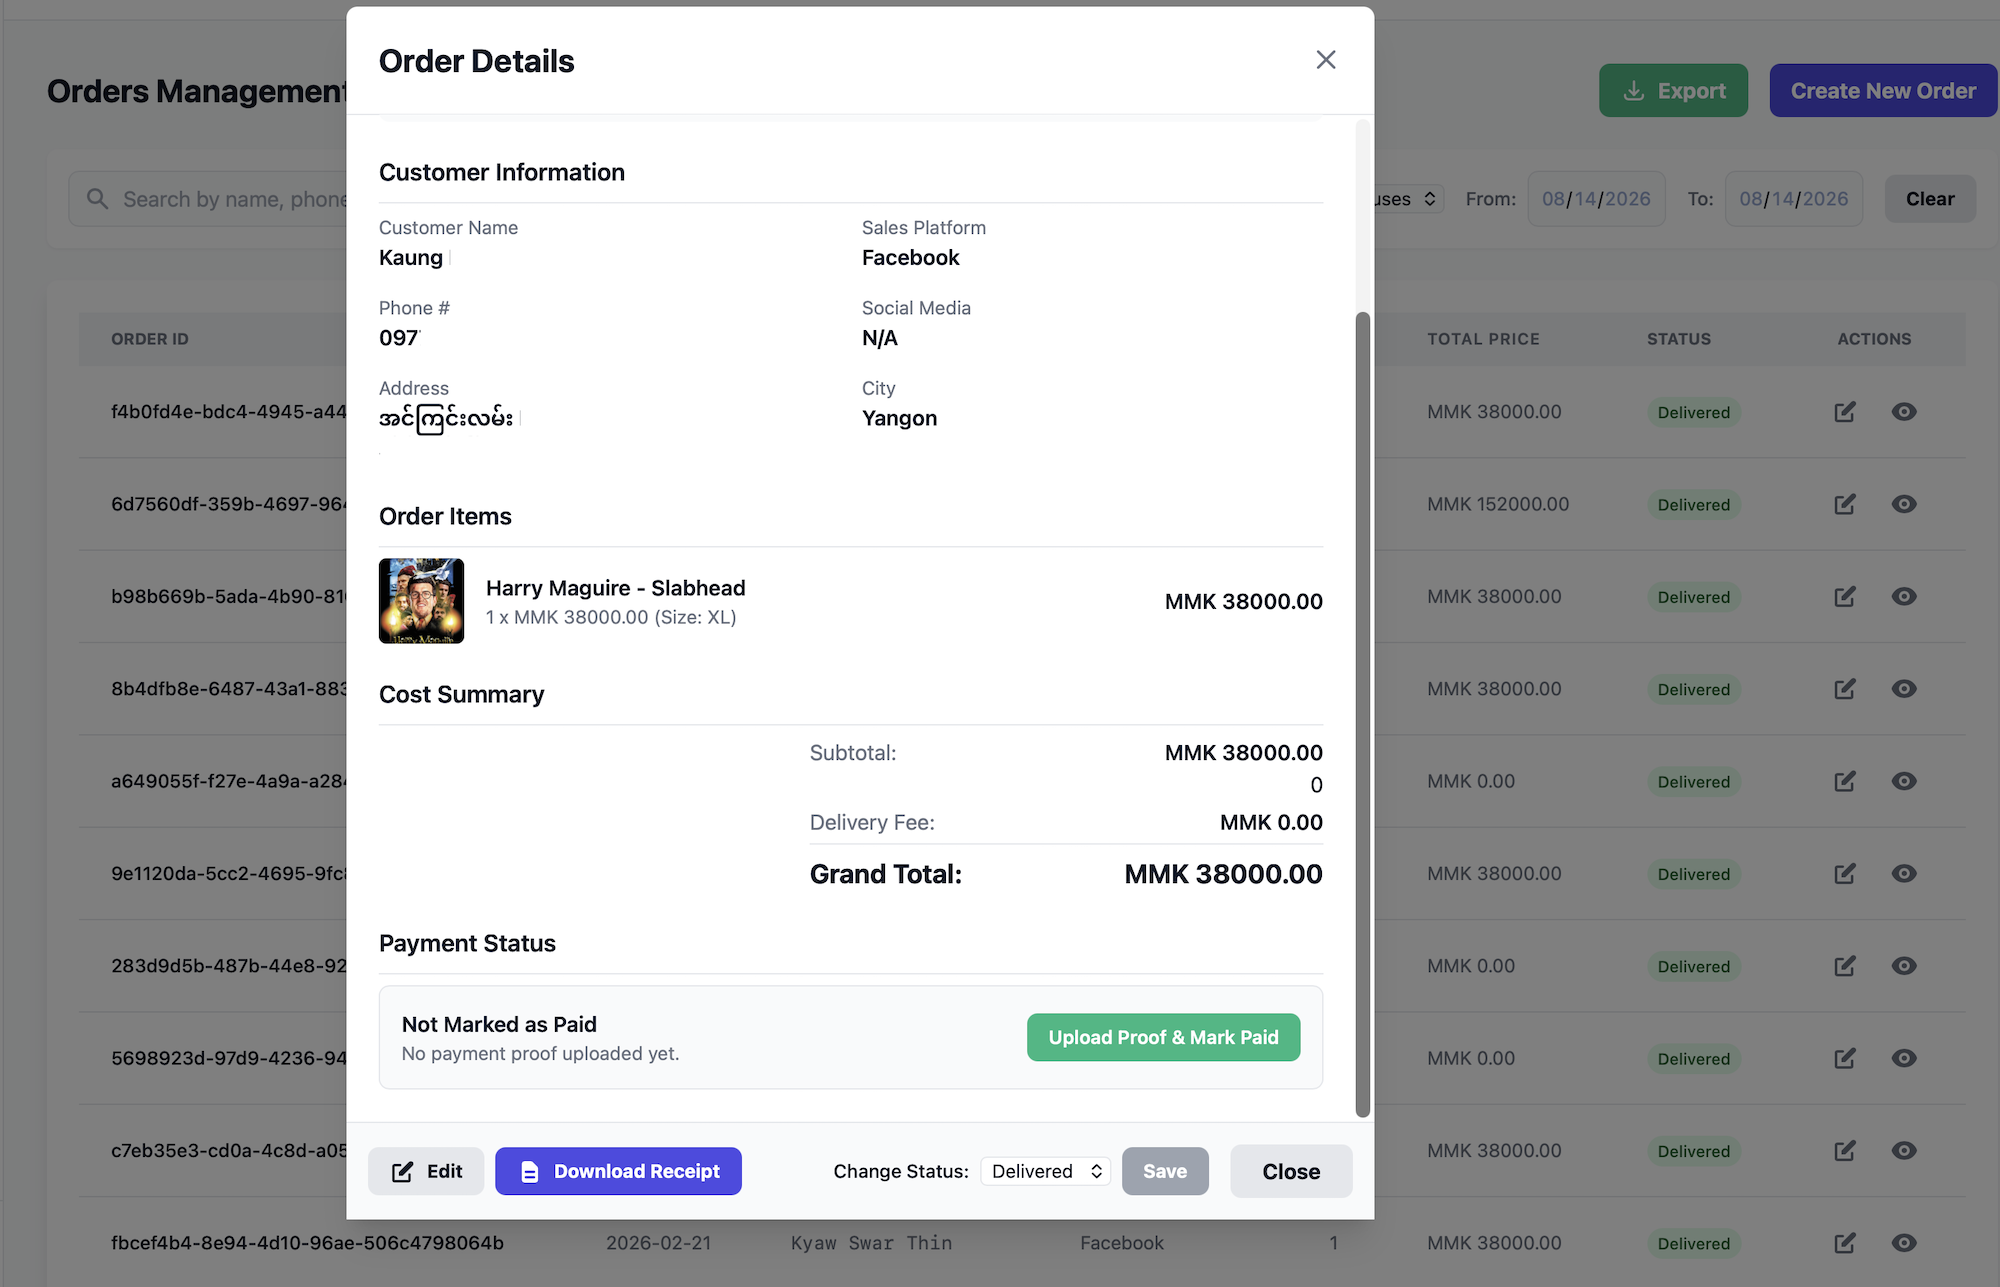Click the Download Receipt button
2000x1287 pixels.
(x=618, y=1171)
